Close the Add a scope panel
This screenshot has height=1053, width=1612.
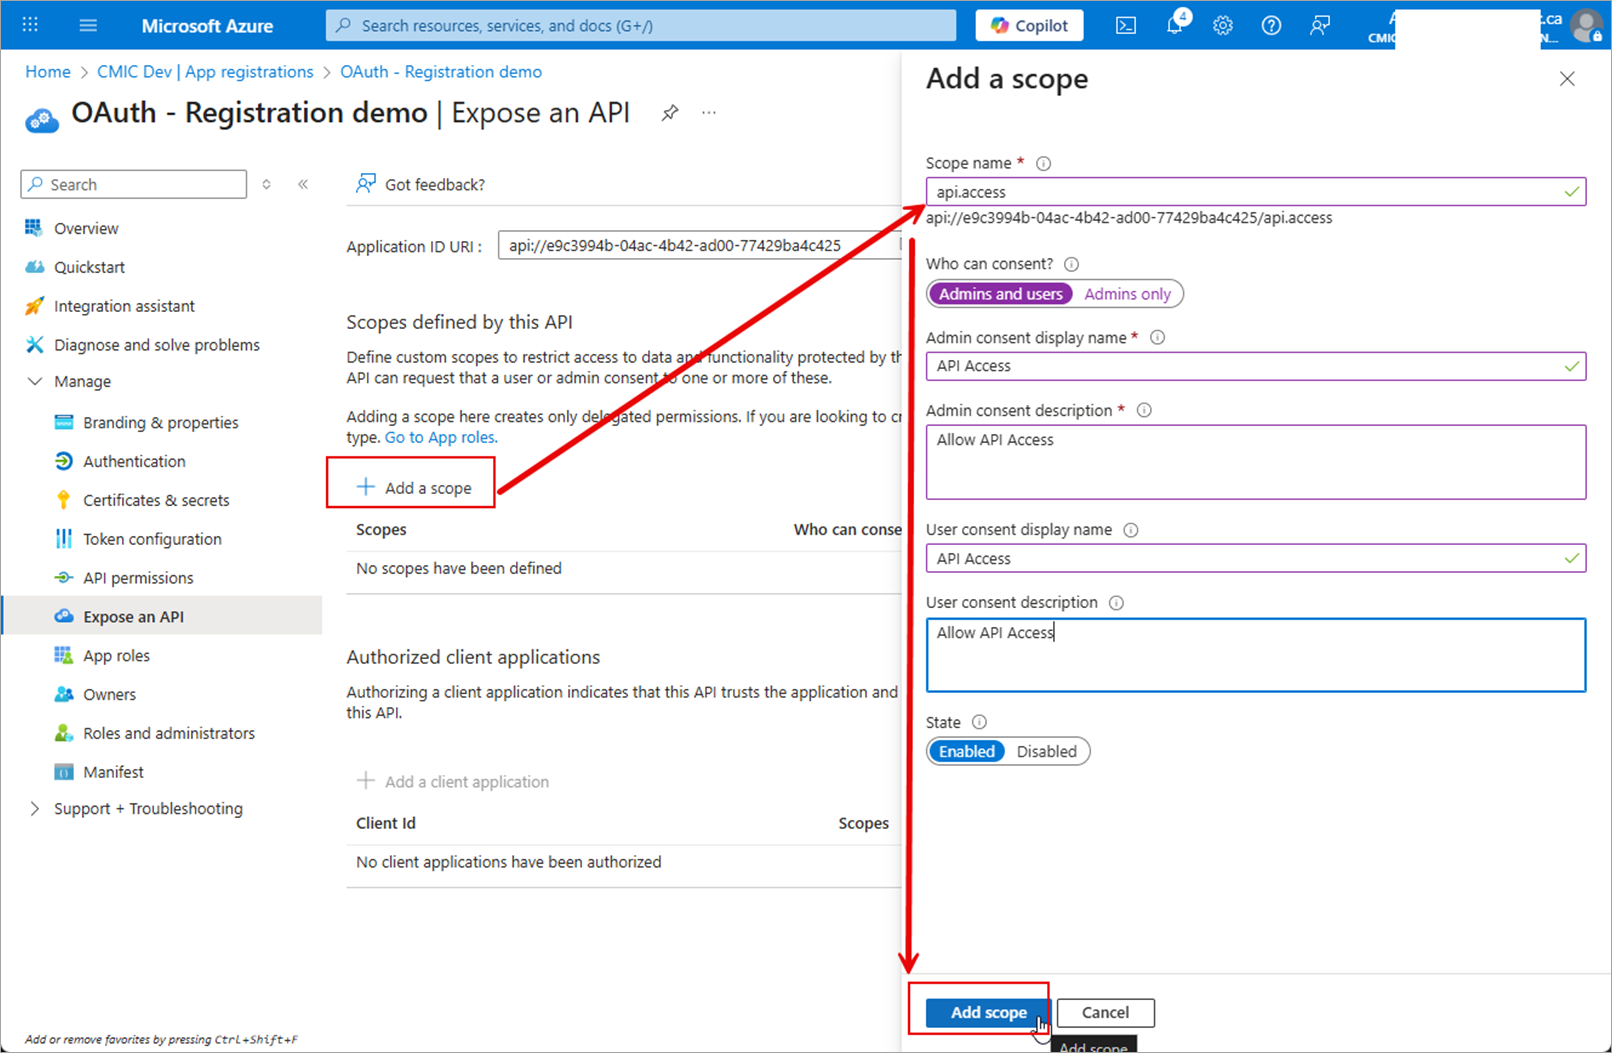1567,79
